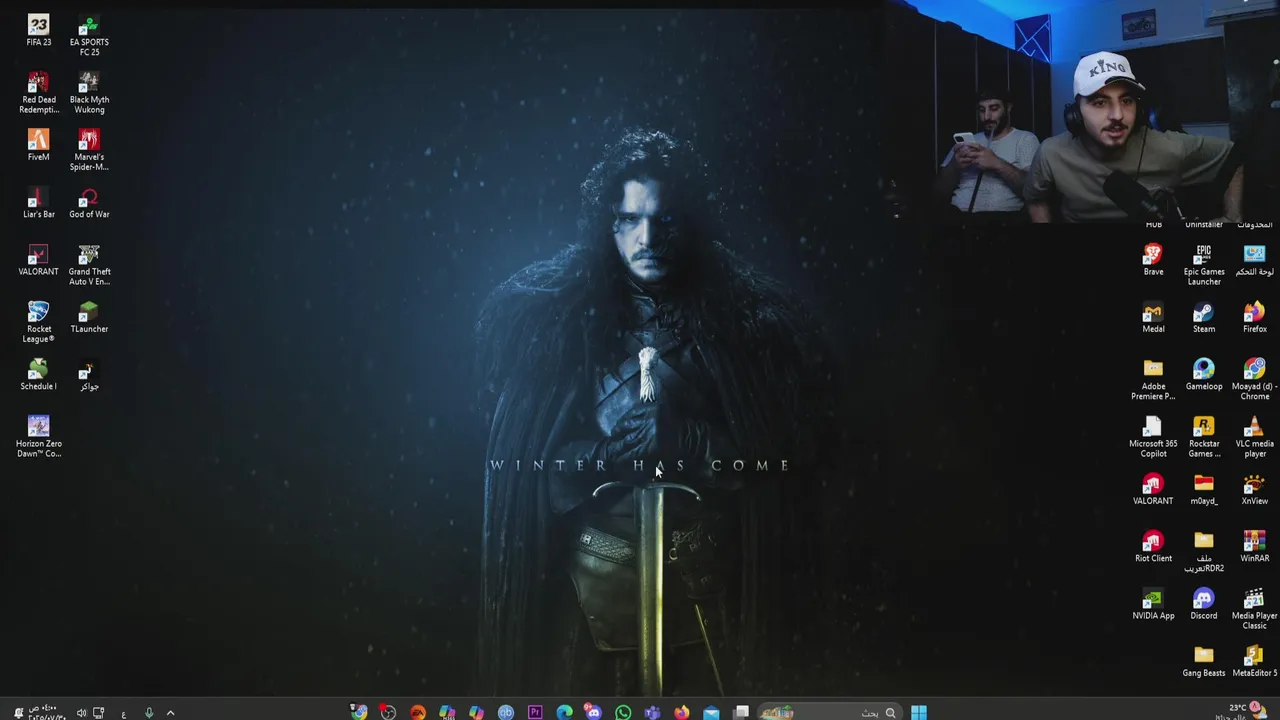Image resolution: width=1280 pixels, height=720 pixels.
Task: Launch Marvel's Spider-Man shortcut
Action: [89, 150]
